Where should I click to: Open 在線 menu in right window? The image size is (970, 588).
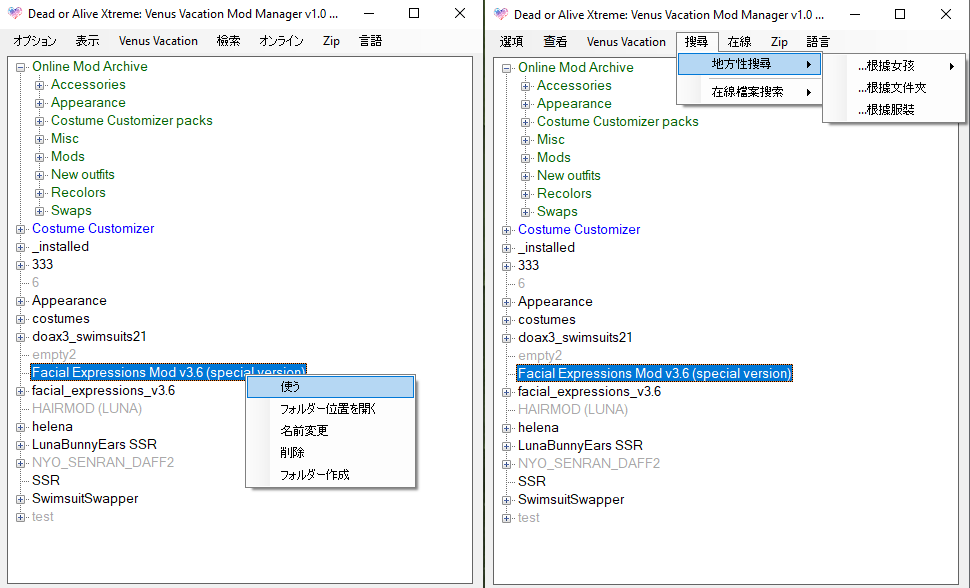tap(739, 42)
